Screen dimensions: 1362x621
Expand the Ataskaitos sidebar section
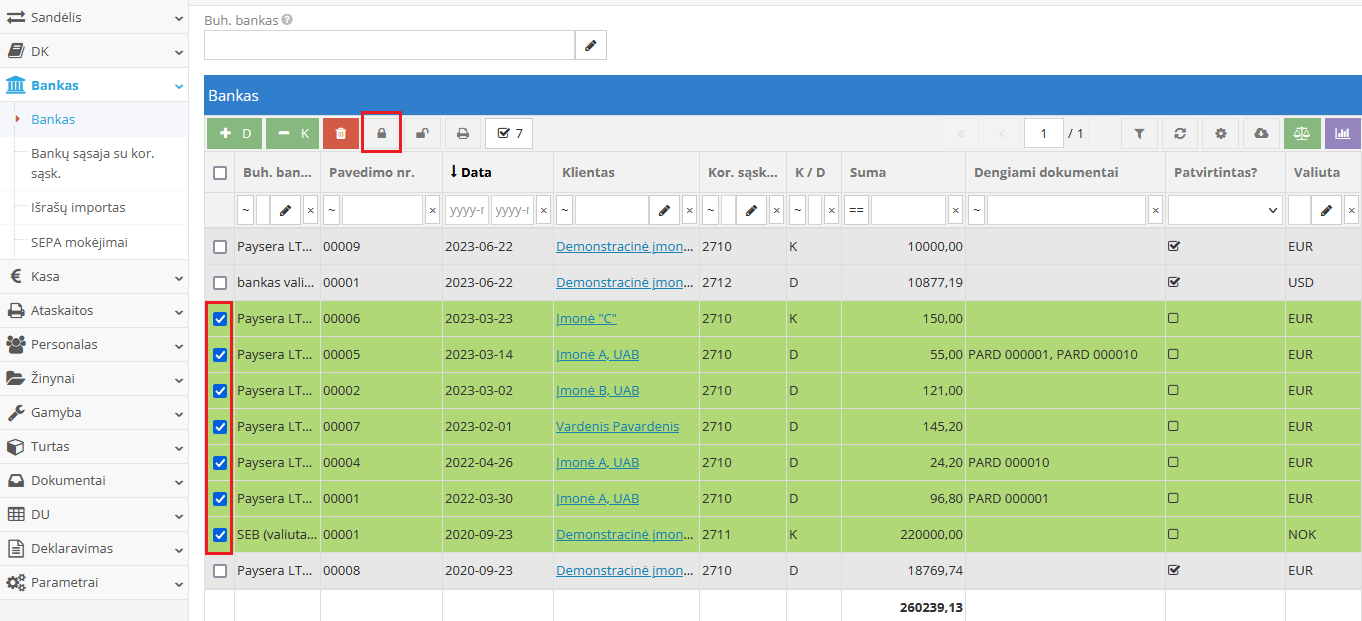click(x=94, y=311)
